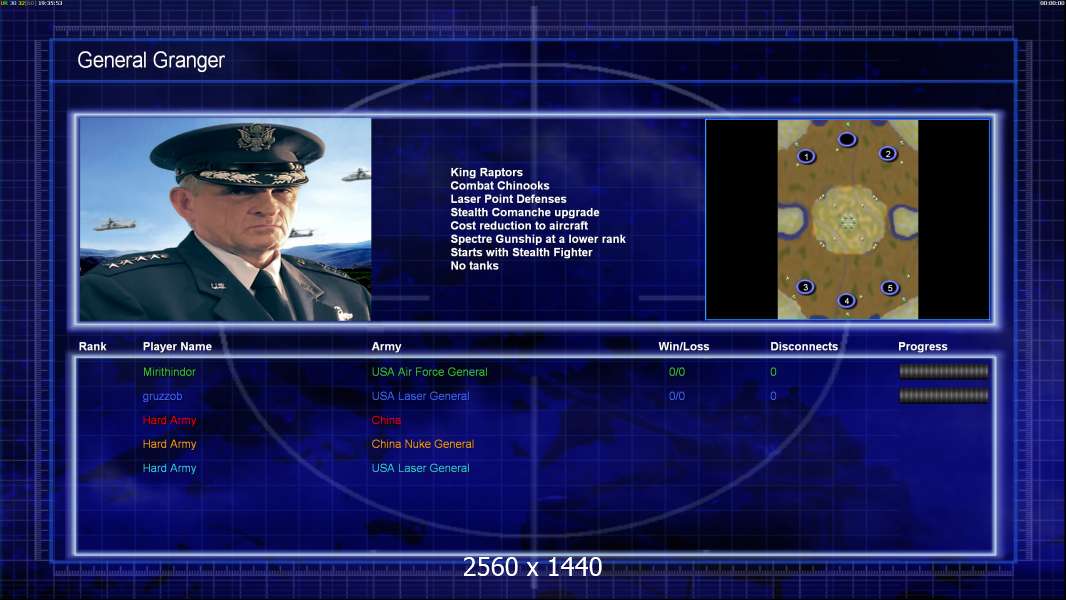Click Mirithindor's disconnects count
This screenshot has height=600, width=1066.
click(773, 372)
